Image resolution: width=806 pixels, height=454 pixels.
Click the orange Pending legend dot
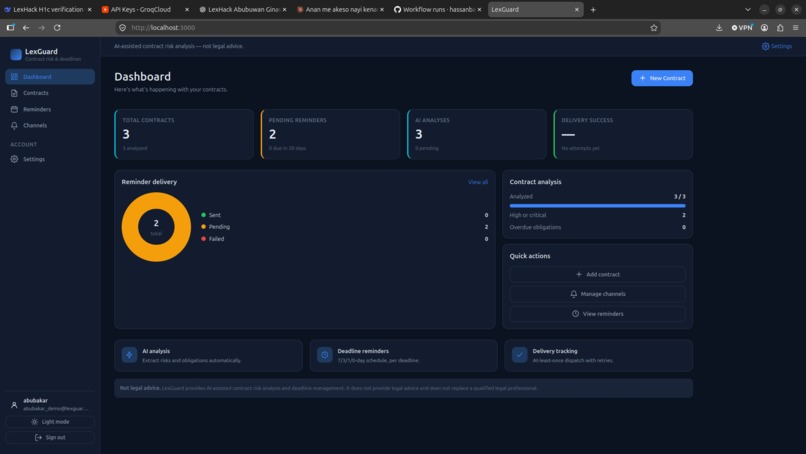tap(204, 227)
